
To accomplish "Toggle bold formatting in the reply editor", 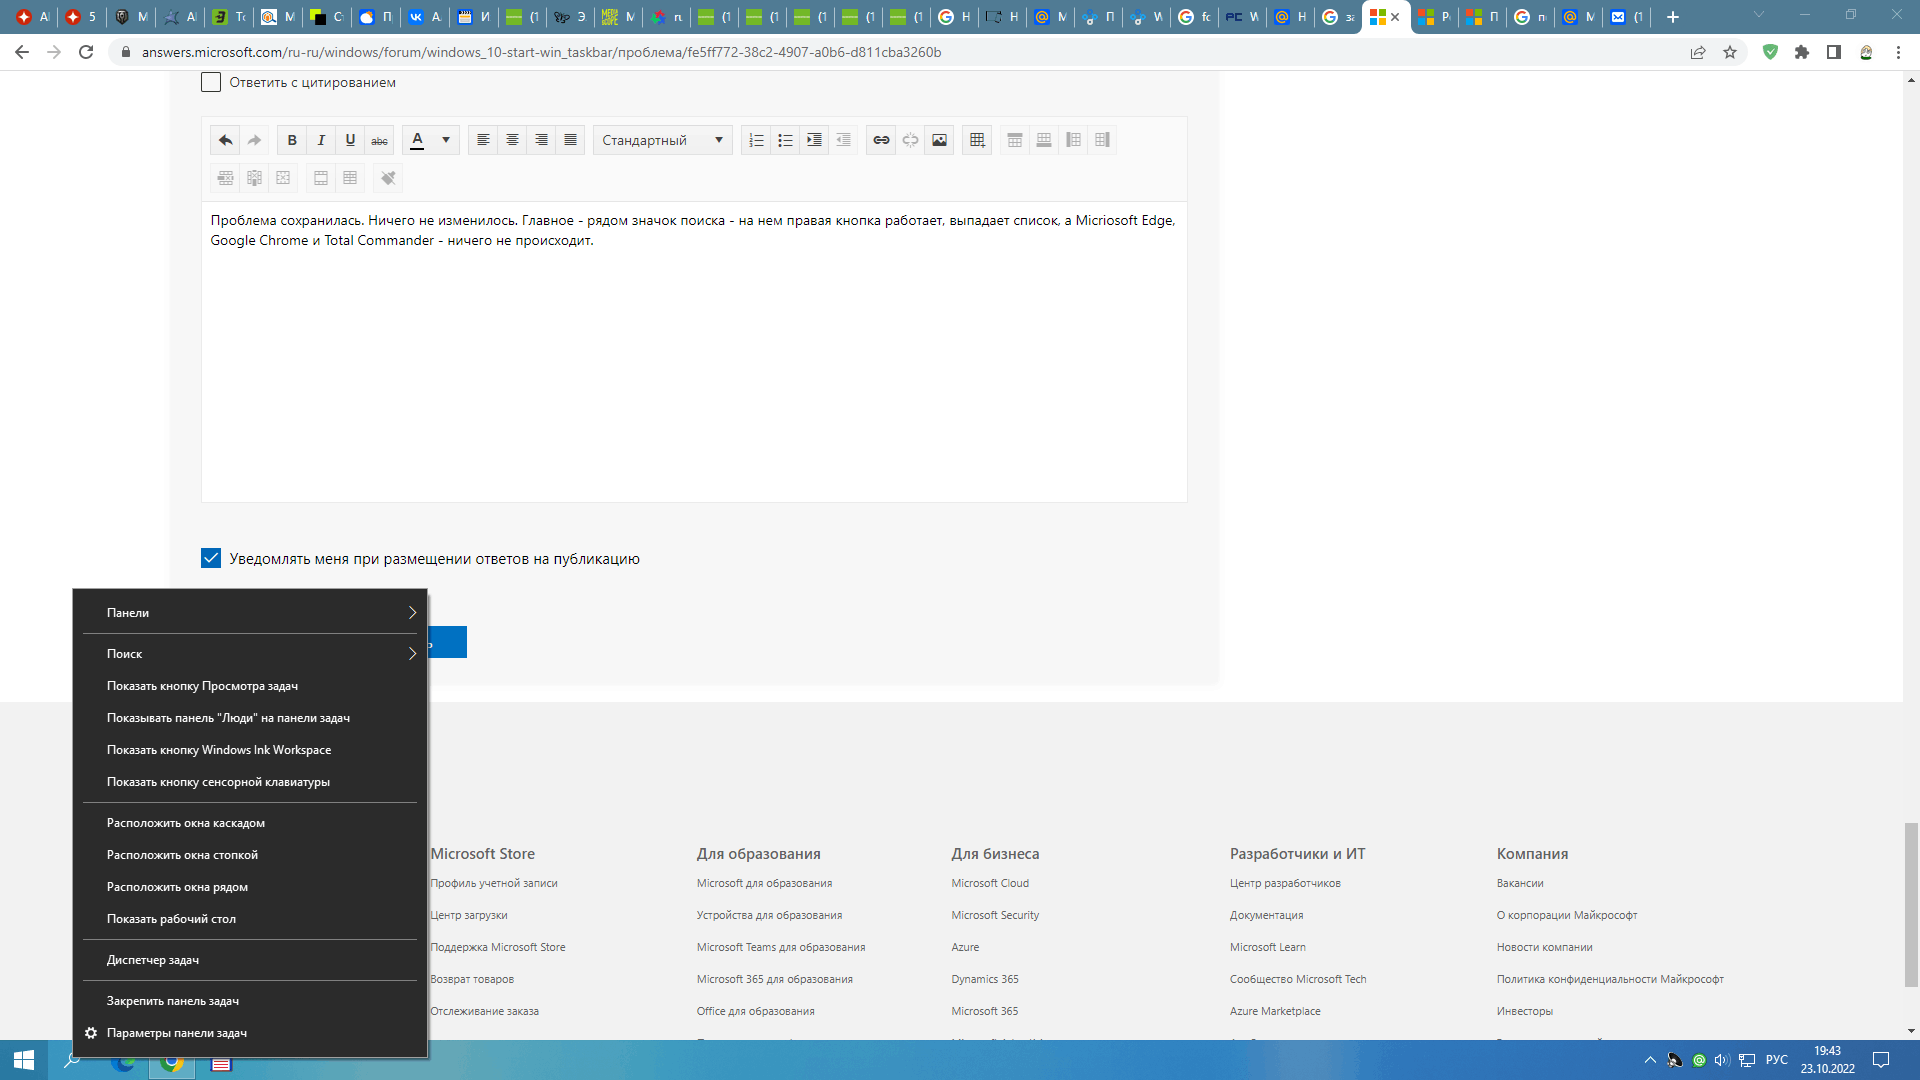I will (292, 140).
